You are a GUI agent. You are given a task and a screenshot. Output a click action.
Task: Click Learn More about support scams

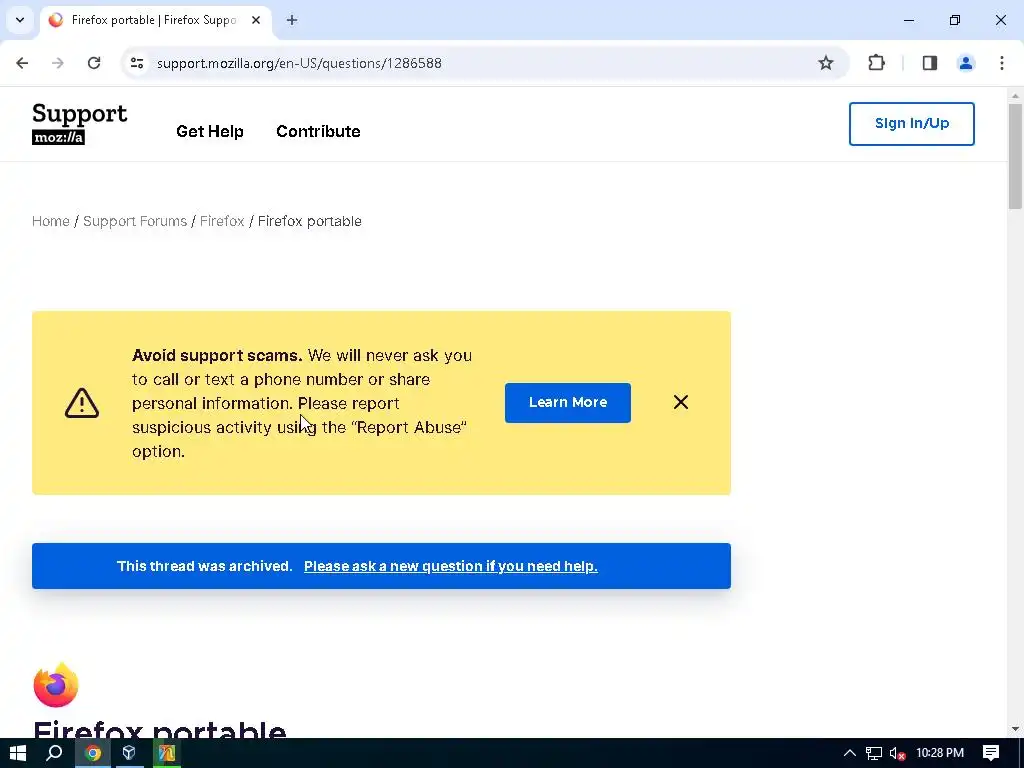[568, 402]
